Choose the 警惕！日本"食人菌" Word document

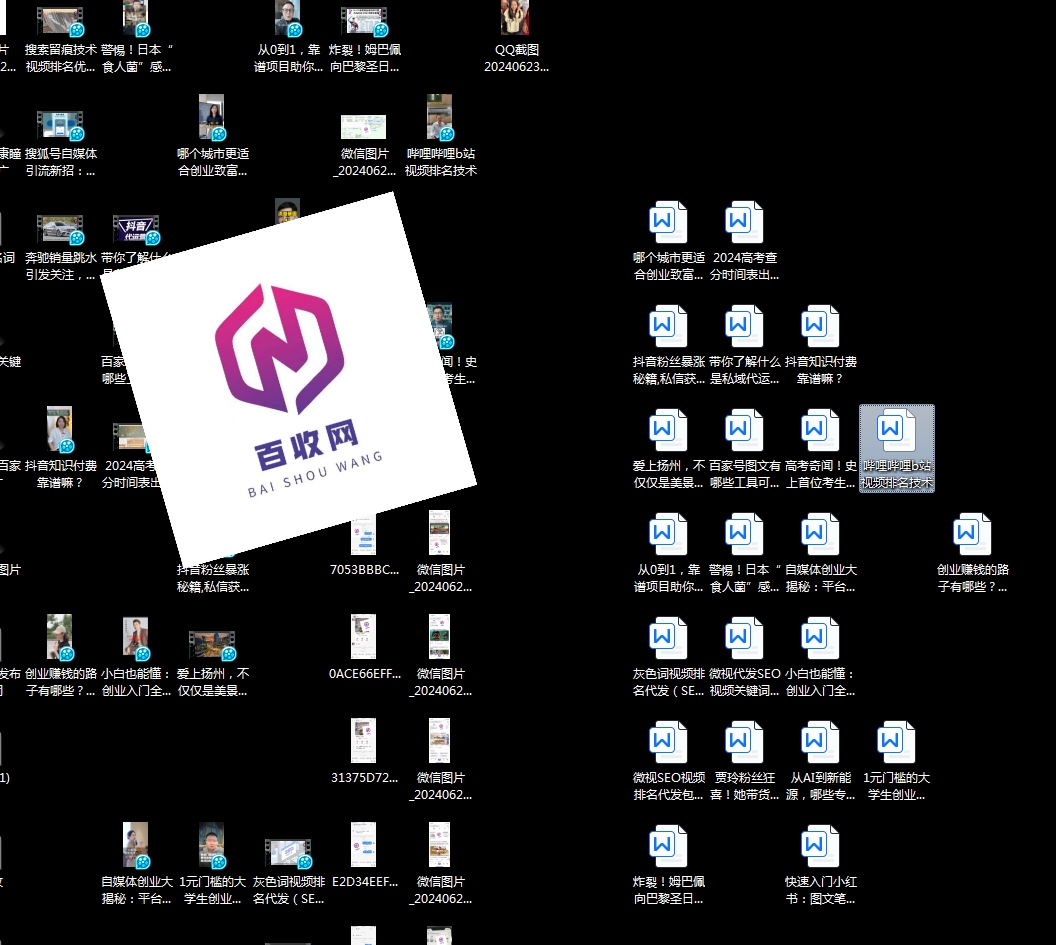coord(744,553)
